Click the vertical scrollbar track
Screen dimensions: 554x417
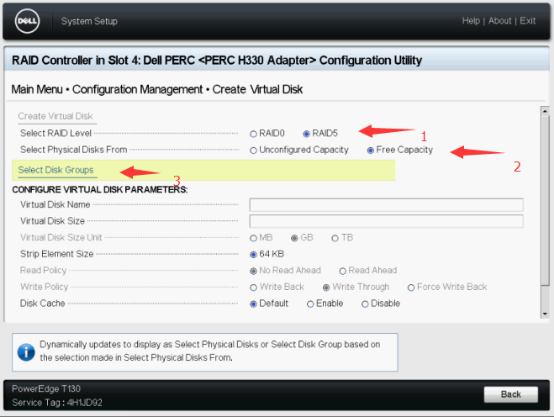pyautogui.click(x=545, y=212)
